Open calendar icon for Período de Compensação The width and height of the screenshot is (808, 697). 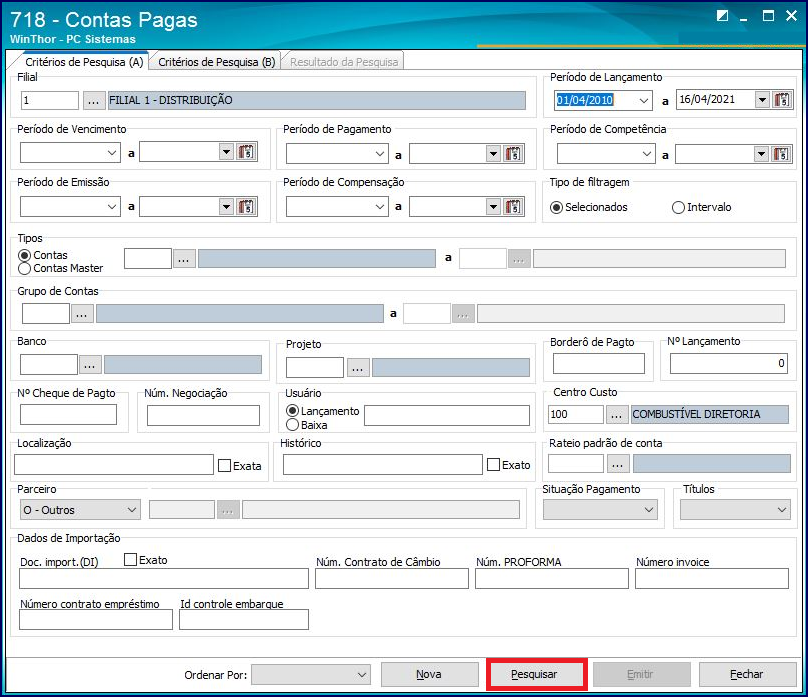[x=513, y=207]
